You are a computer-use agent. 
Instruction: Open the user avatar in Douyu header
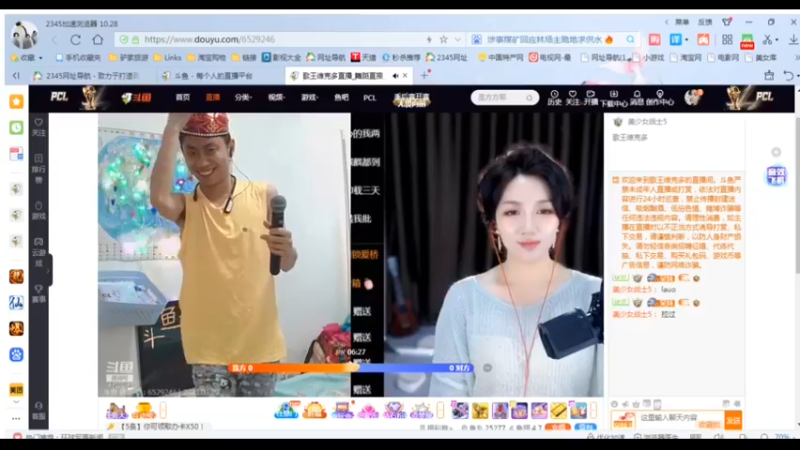point(693,97)
